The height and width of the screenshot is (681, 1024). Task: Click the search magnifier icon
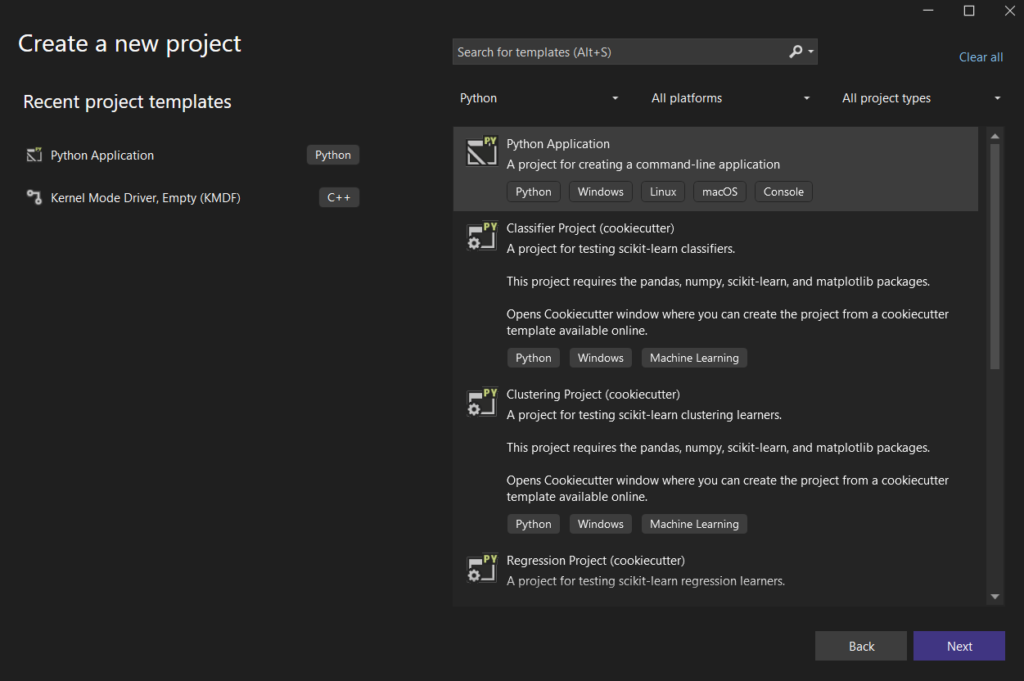[795, 52]
